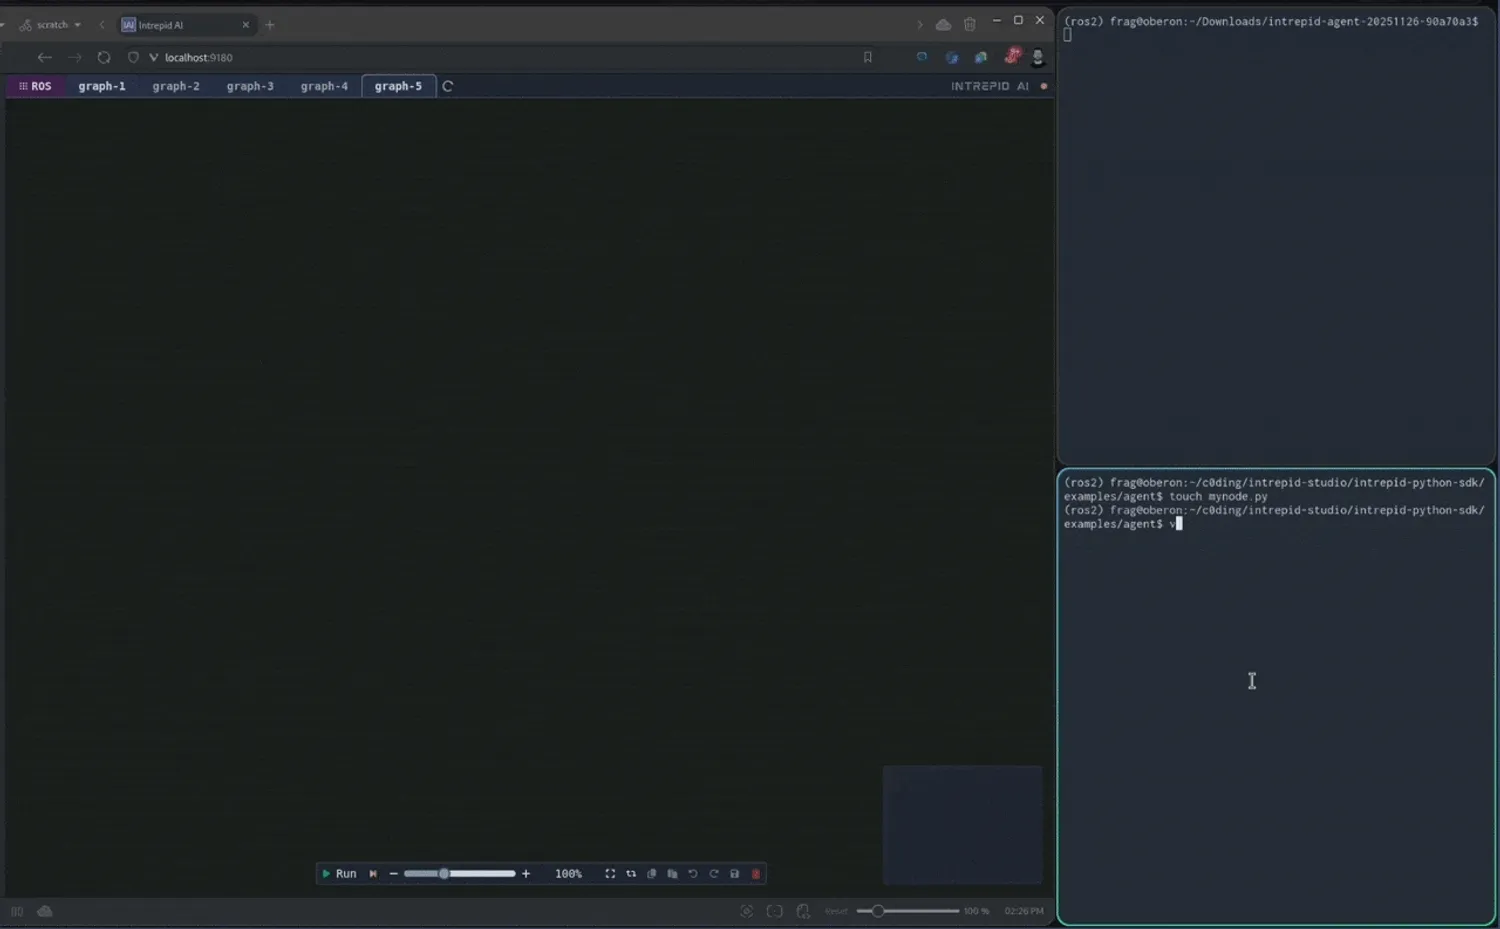Click the copy icon in graph toolbar
The width and height of the screenshot is (1500, 929).
click(652, 874)
